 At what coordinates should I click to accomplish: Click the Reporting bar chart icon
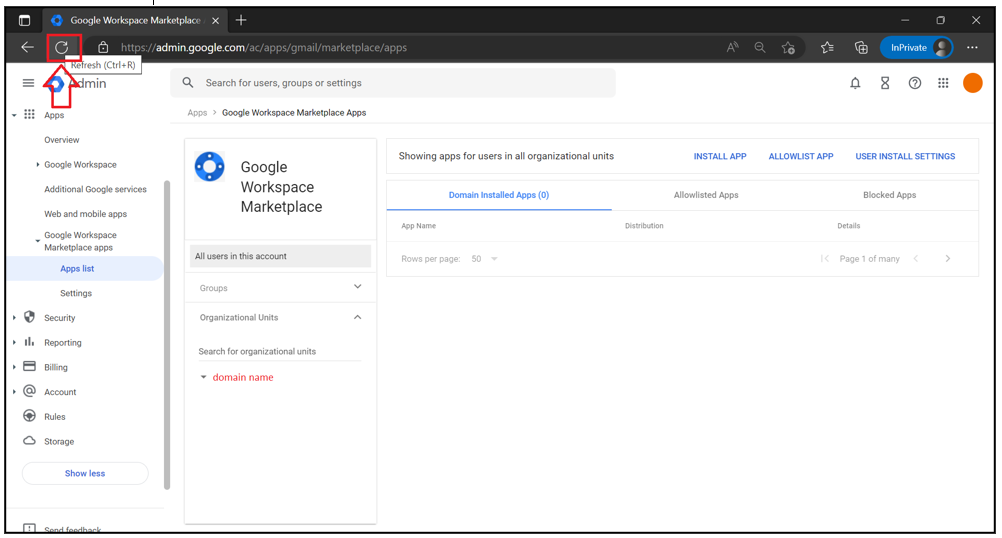pos(29,342)
